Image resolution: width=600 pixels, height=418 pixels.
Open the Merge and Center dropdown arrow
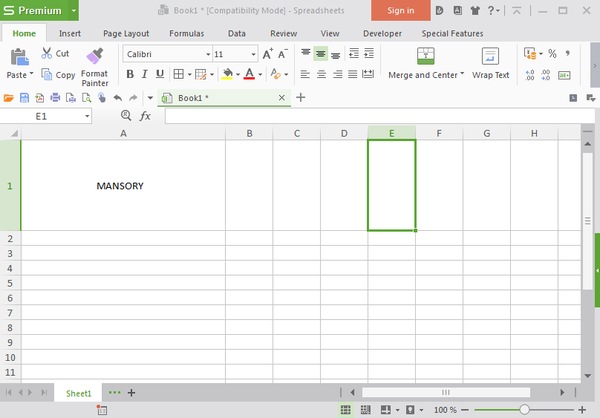(x=462, y=75)
